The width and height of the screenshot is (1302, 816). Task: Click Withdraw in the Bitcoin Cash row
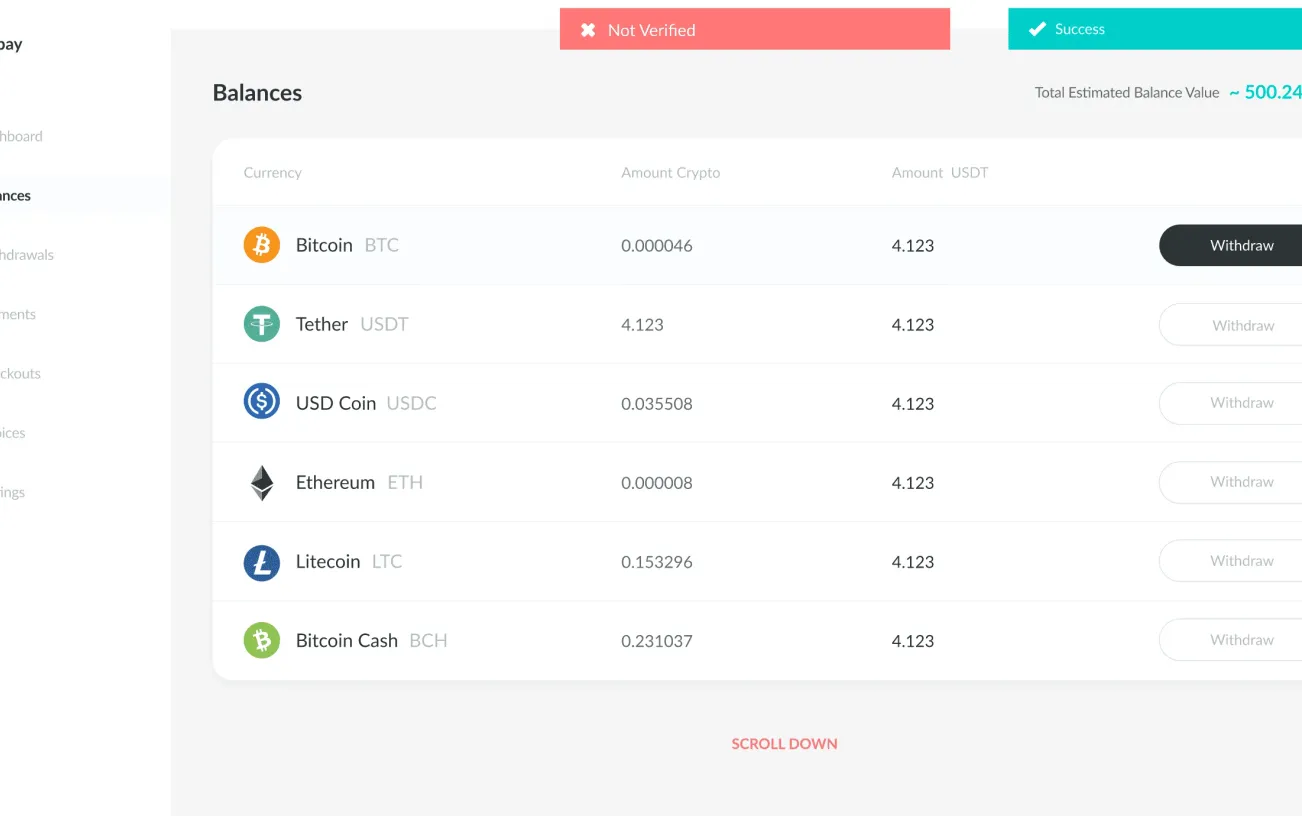click(x=1231, y=640)
